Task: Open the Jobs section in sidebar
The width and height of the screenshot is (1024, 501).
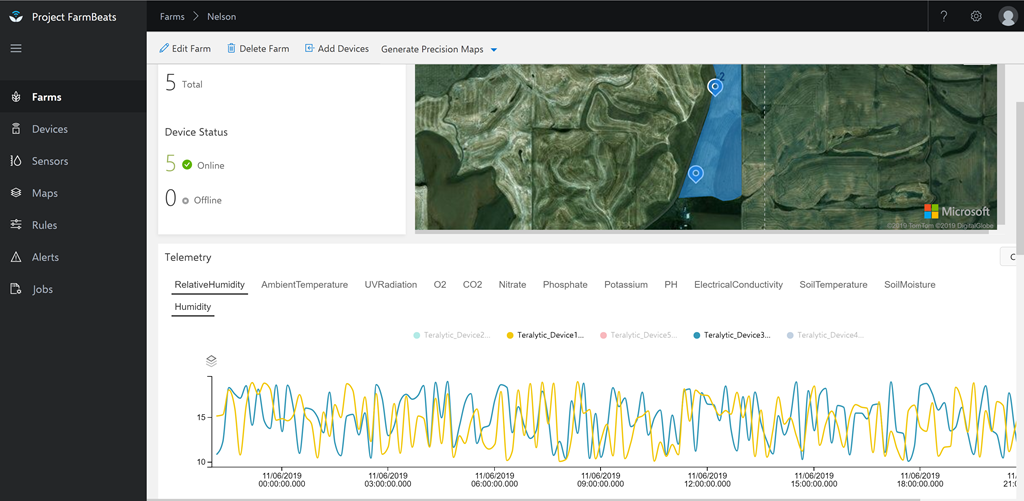Action: 73,289
